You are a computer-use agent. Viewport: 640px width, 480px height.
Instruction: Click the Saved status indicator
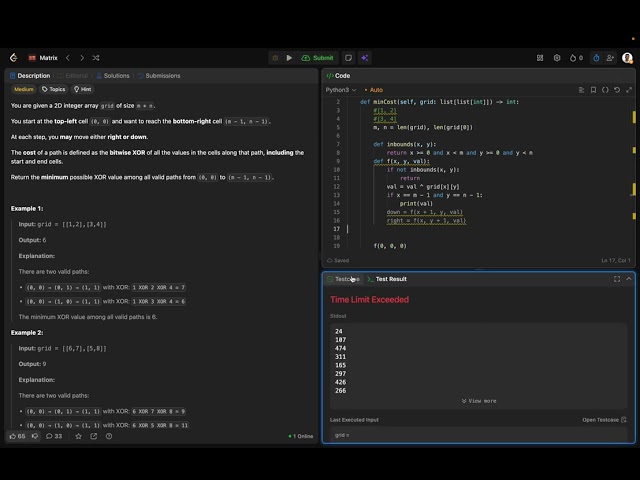(x=338, y=260)
